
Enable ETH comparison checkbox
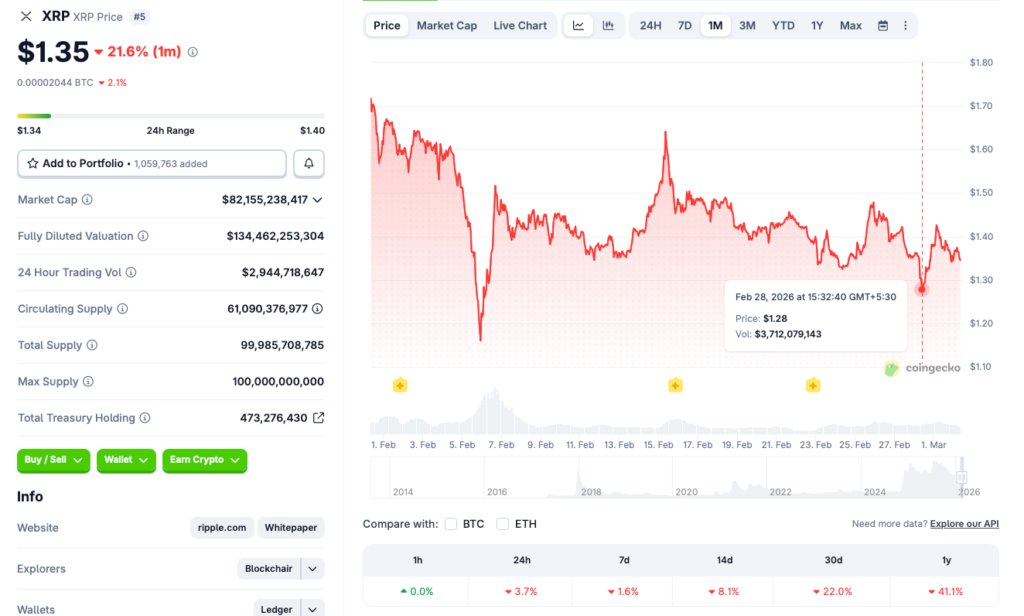(503, 524)
